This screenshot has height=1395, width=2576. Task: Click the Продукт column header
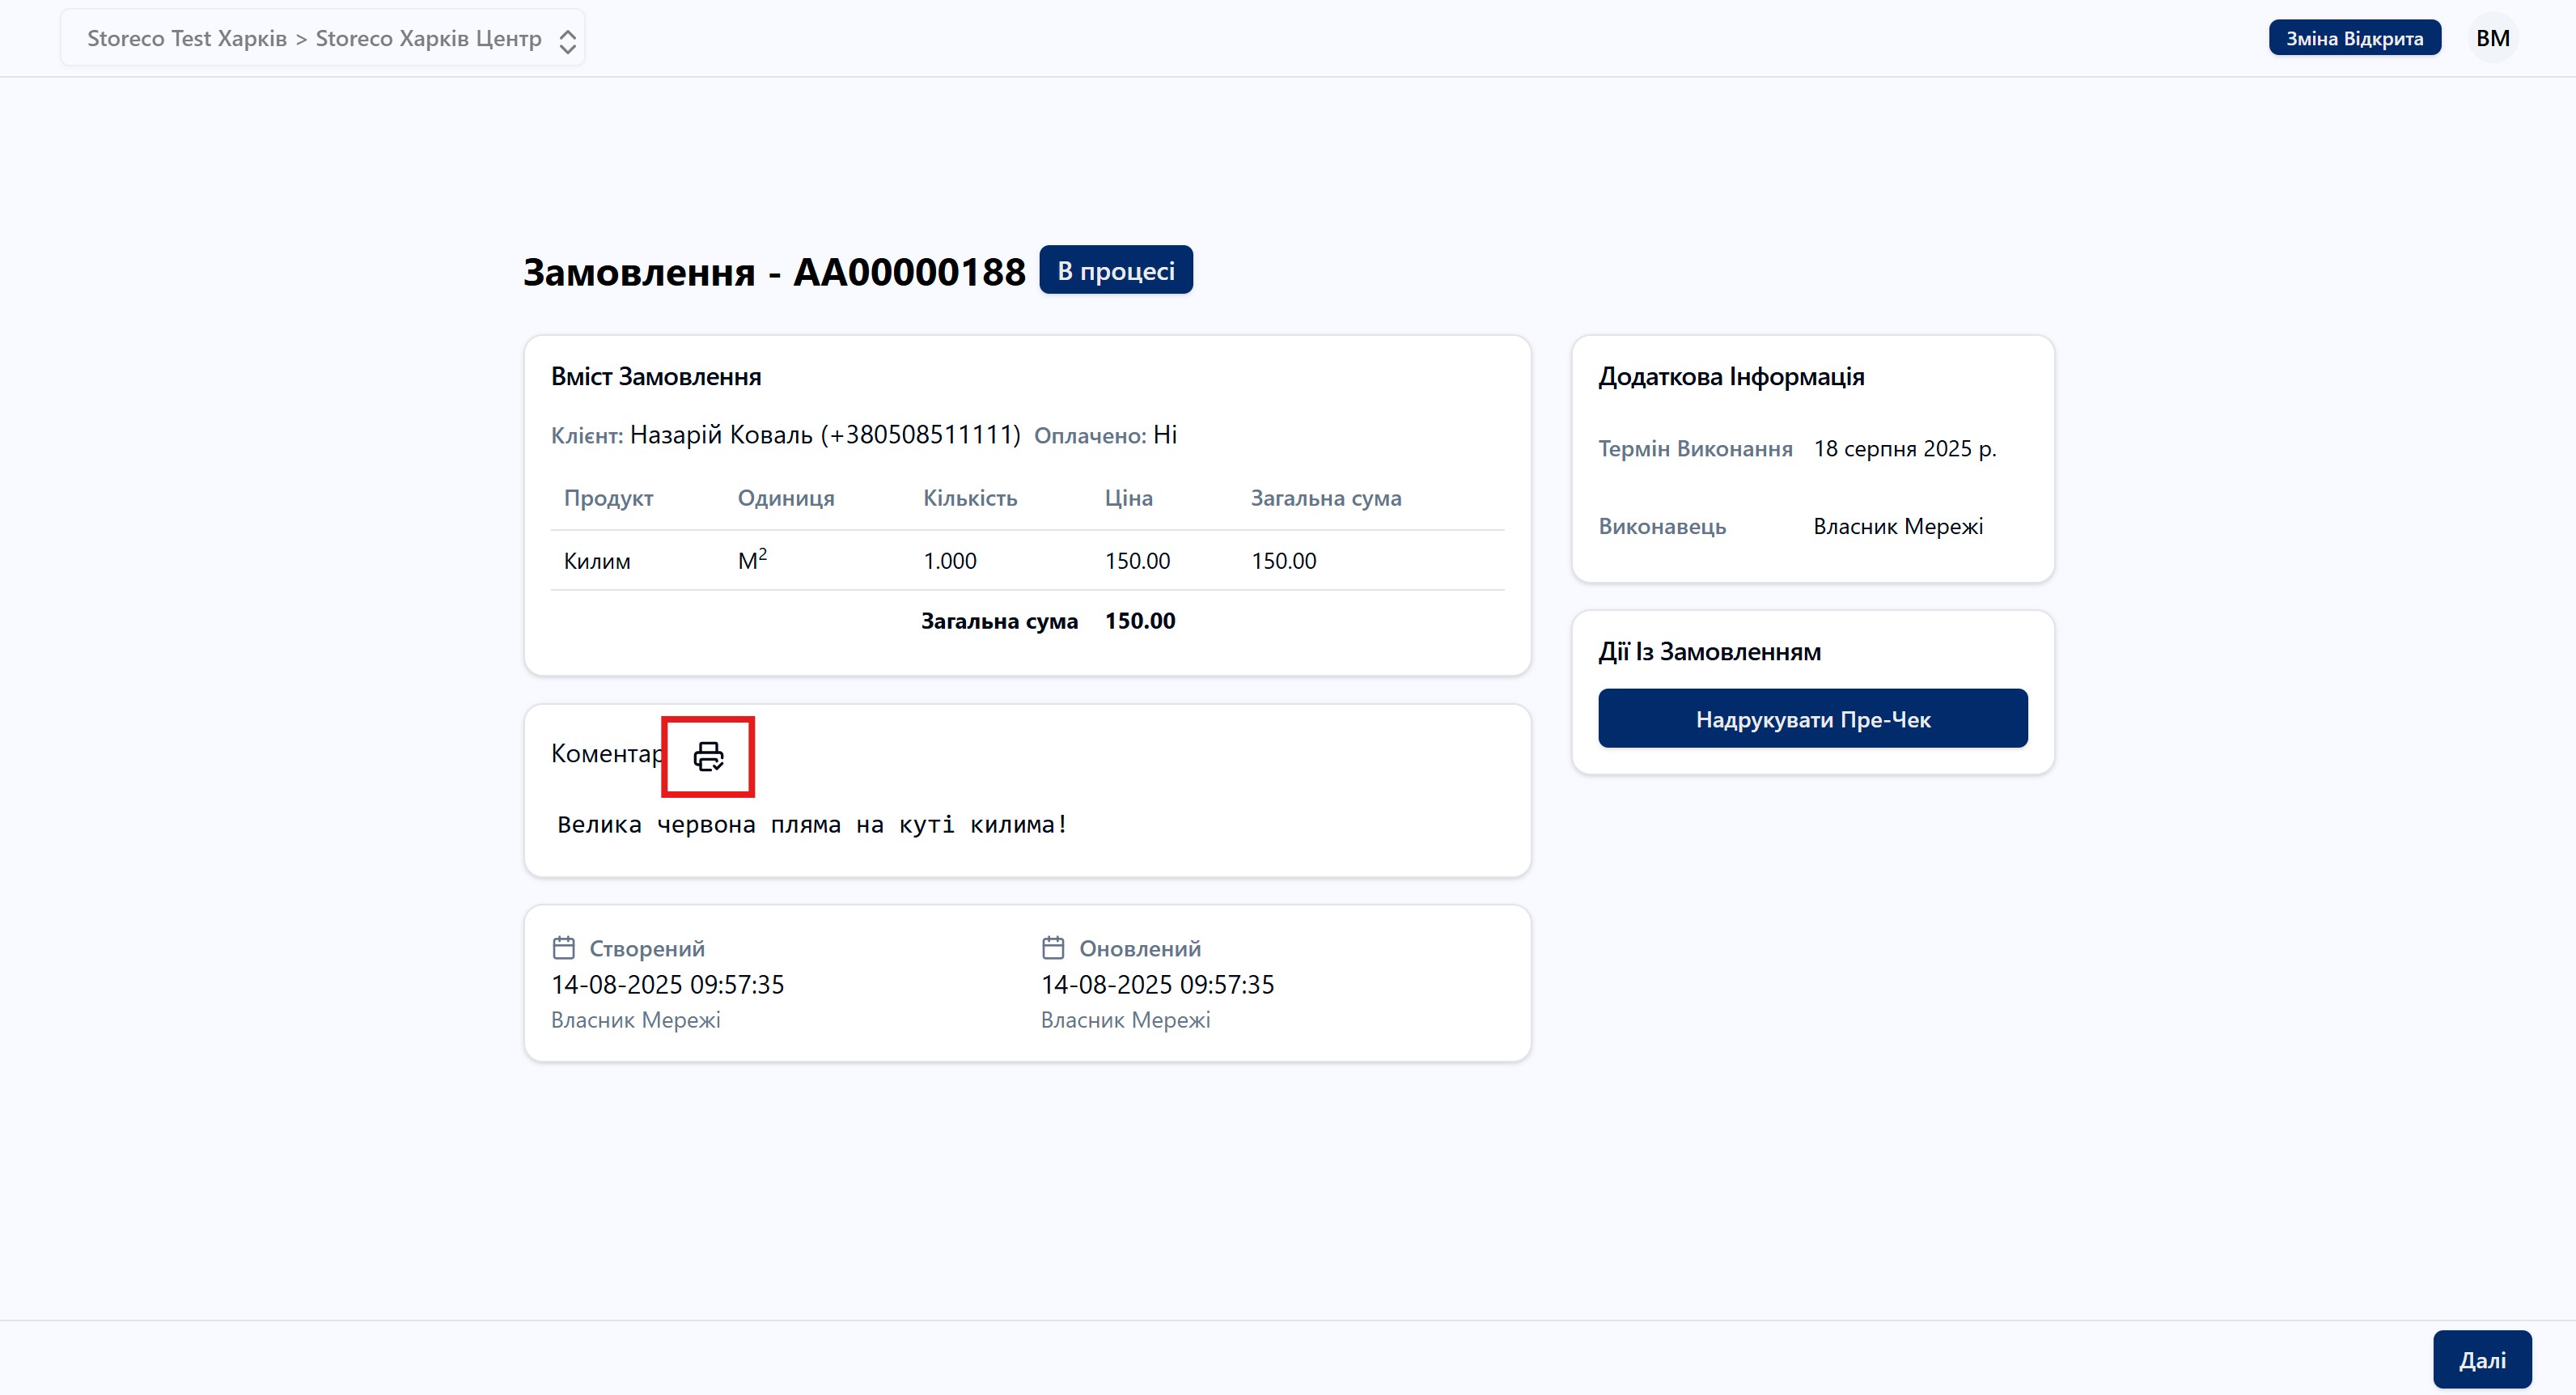coord(608,498)
